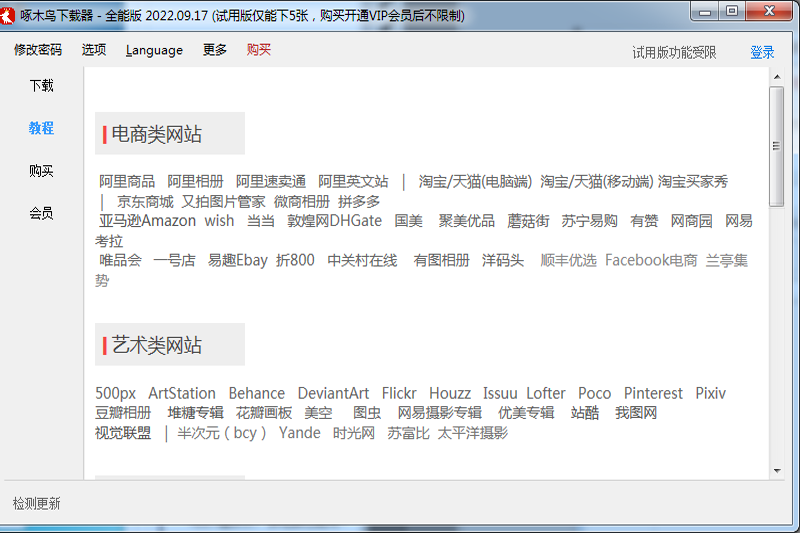The image size is (800, 533).
Task: Click the ArtStation link
Action: click(x=182, y=393)
